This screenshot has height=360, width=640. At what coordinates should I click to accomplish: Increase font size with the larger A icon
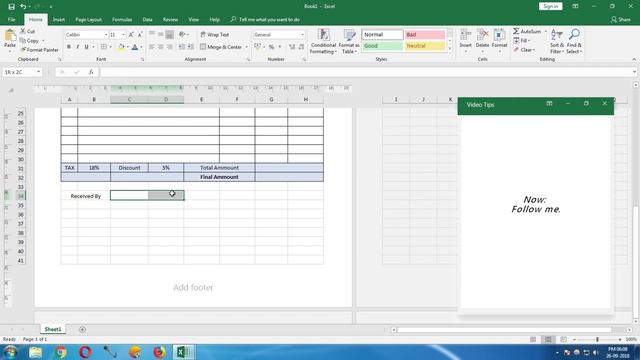(131, 35)
